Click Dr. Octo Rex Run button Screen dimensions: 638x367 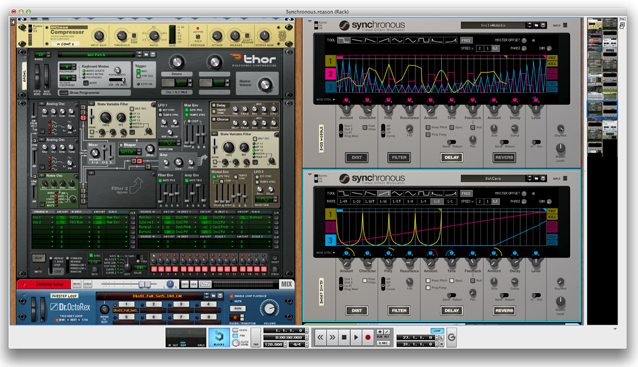(237, 309)
